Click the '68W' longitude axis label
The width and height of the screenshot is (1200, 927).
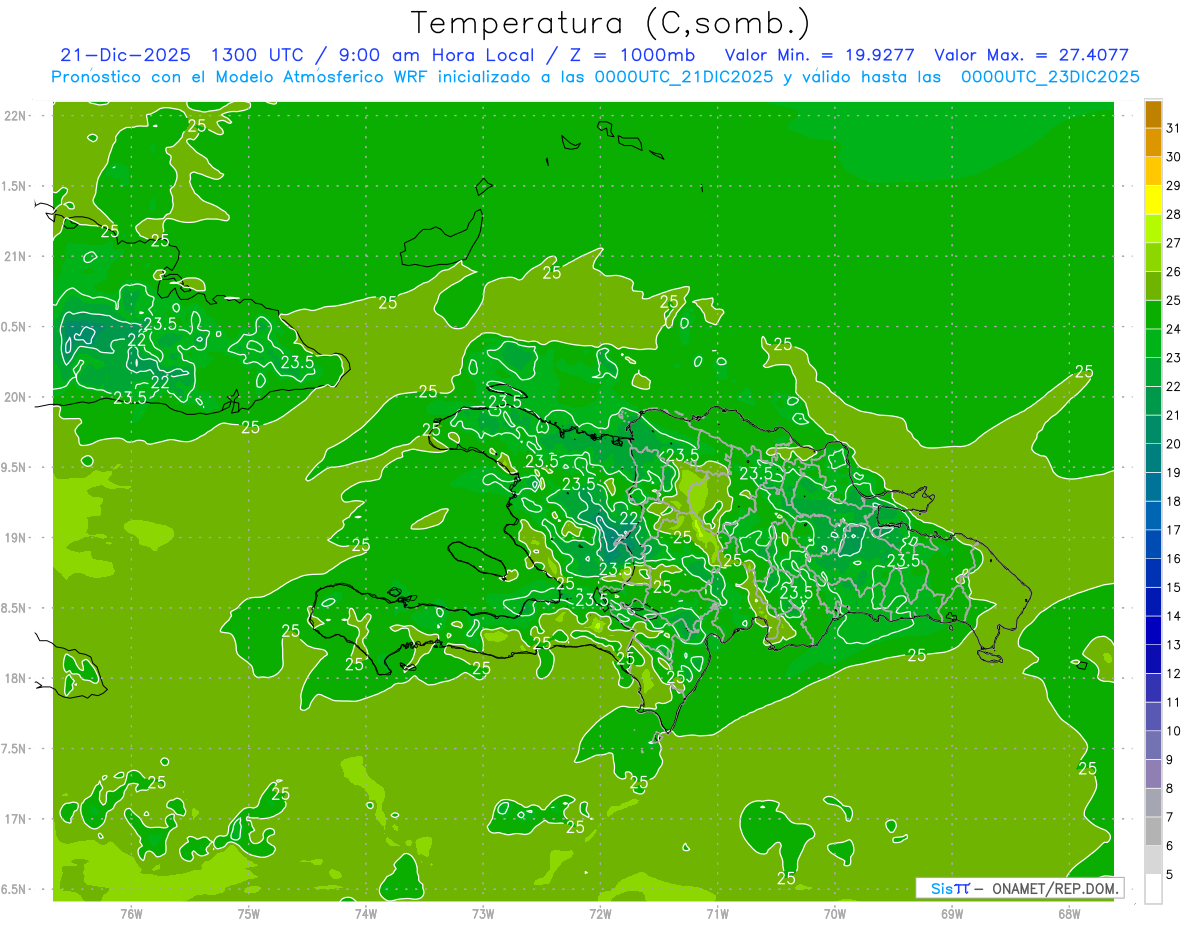pyautogui.click(x=1069, y=913)
